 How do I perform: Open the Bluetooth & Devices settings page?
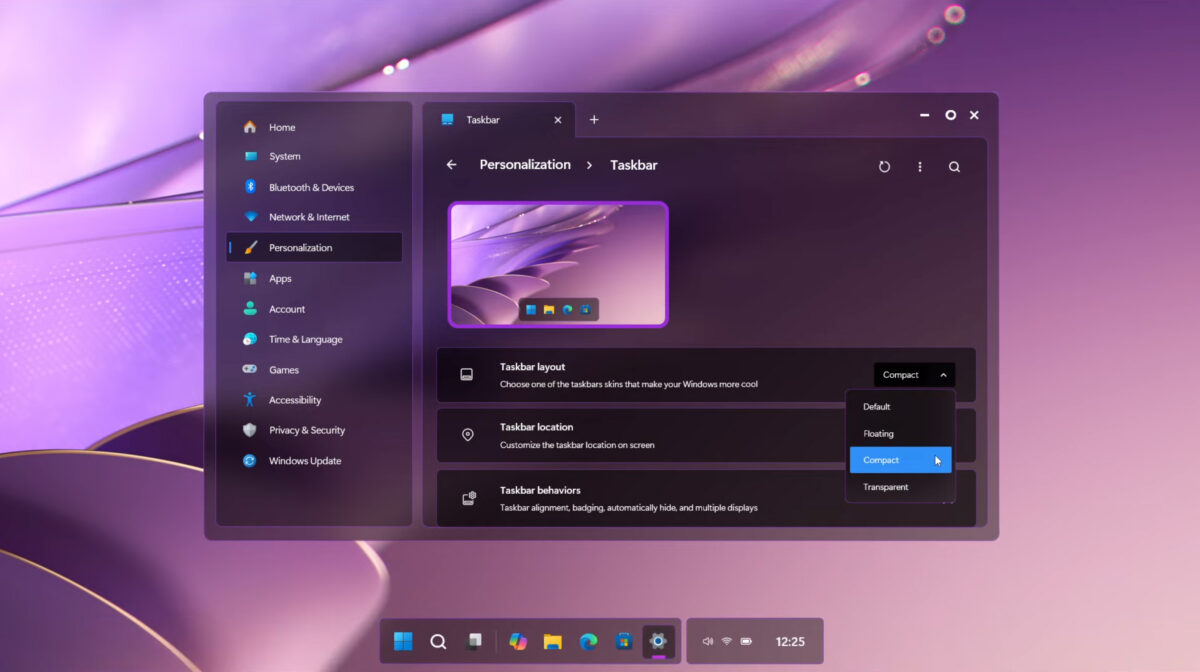point(313,187)
